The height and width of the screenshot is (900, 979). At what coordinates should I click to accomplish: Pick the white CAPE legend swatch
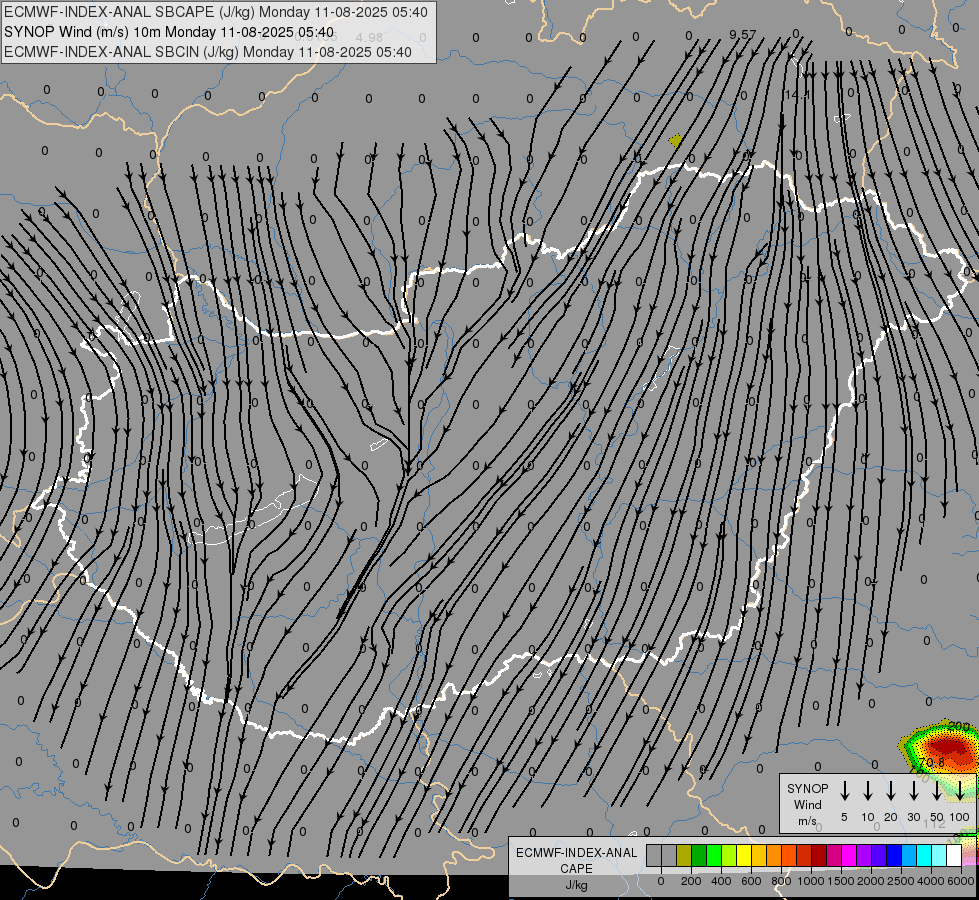[x=955, y=855]
